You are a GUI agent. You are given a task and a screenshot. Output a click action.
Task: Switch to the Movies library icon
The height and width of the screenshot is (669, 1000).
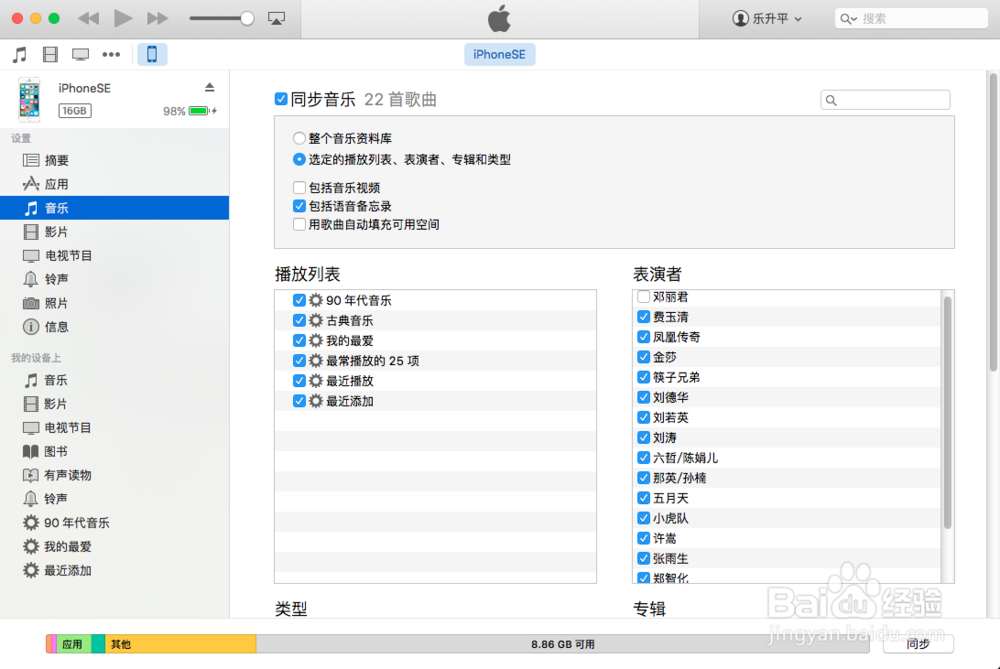click(50, 54)
